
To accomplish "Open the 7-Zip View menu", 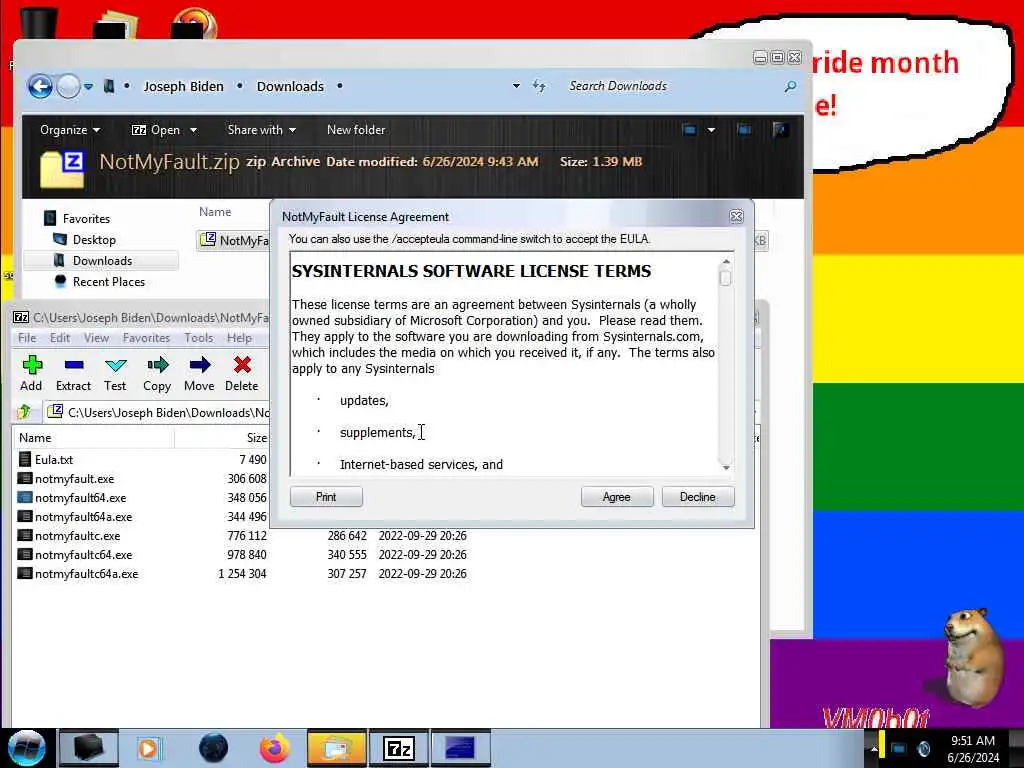I will tap(96, 338).
